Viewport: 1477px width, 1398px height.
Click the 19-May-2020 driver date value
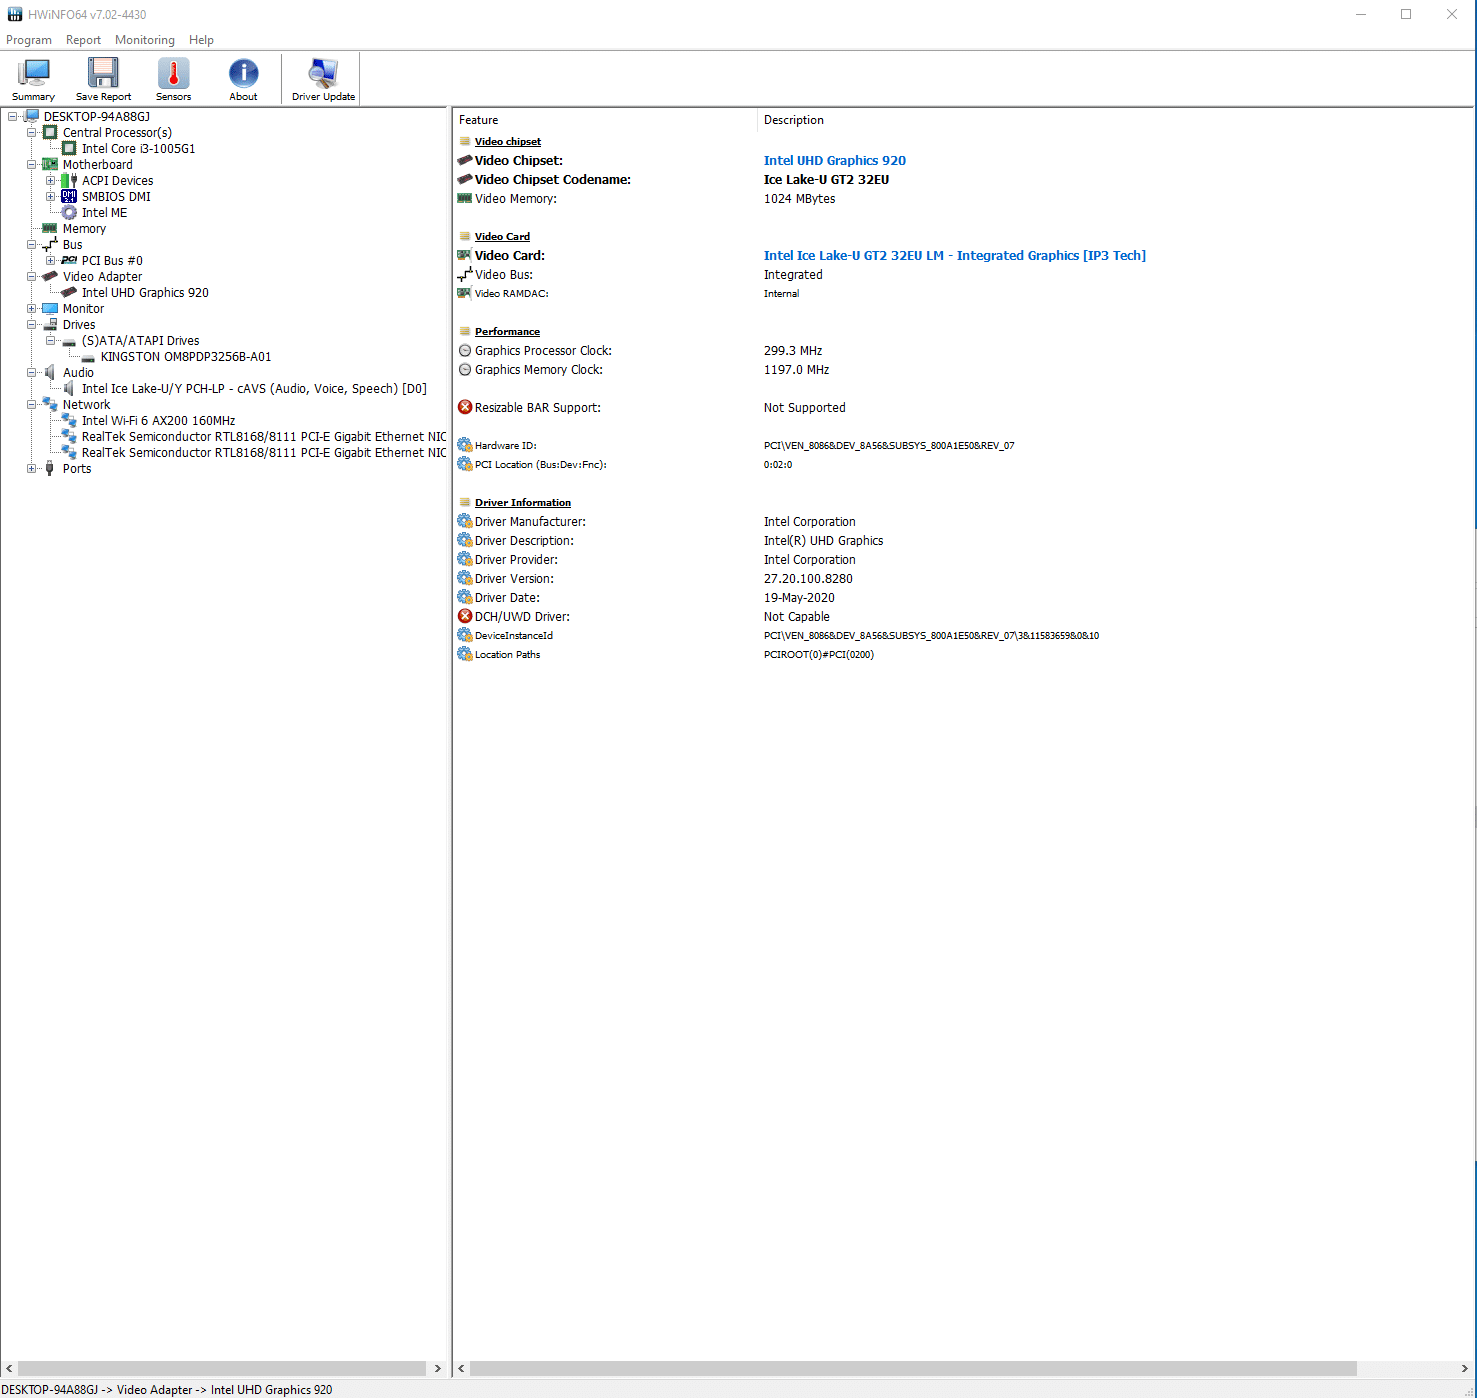[799, 598]
